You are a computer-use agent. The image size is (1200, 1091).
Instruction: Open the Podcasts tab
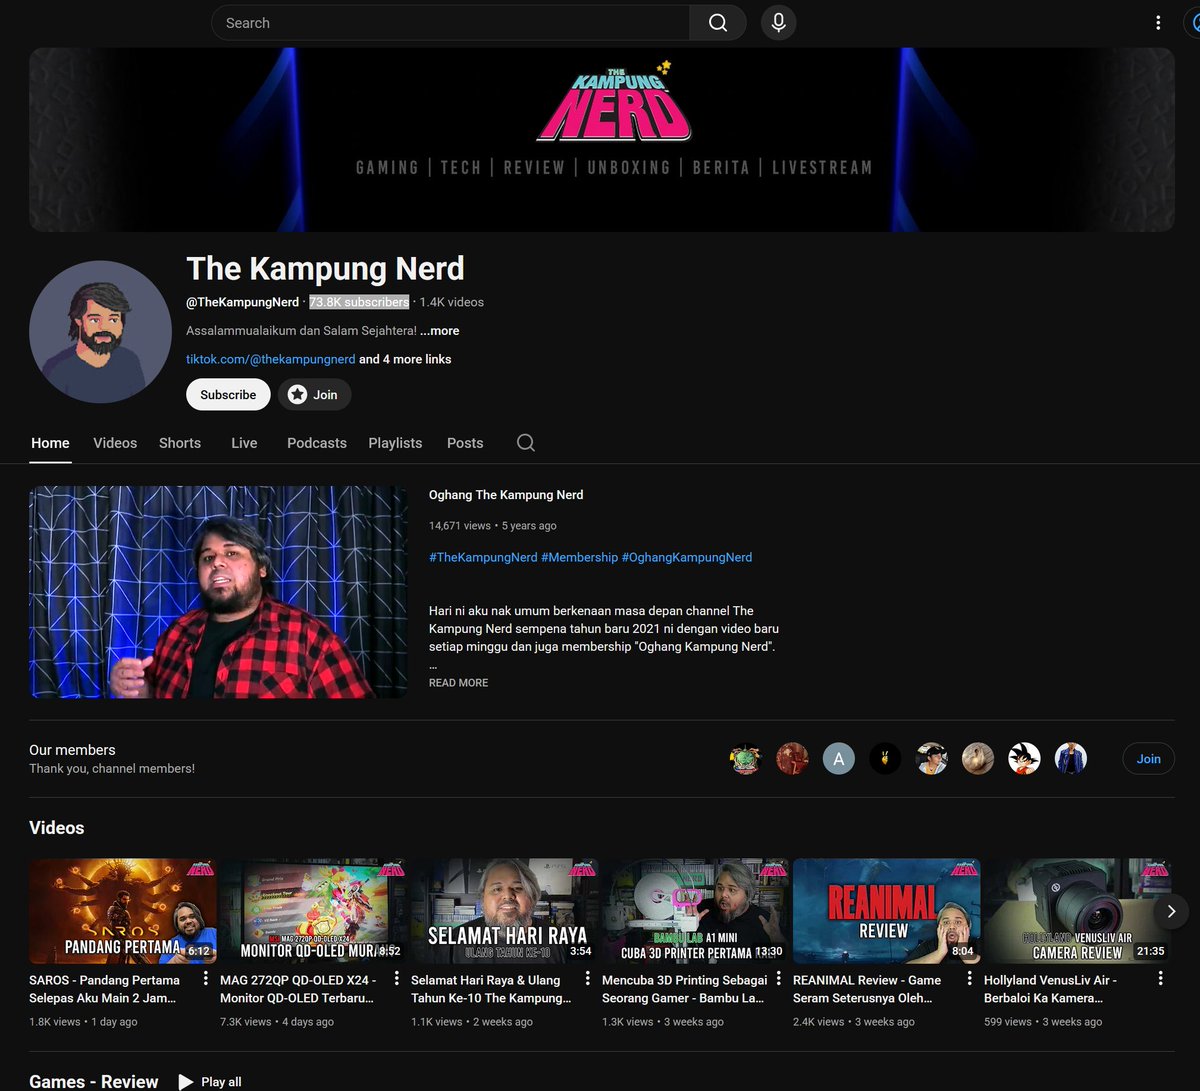click(317, 443)
